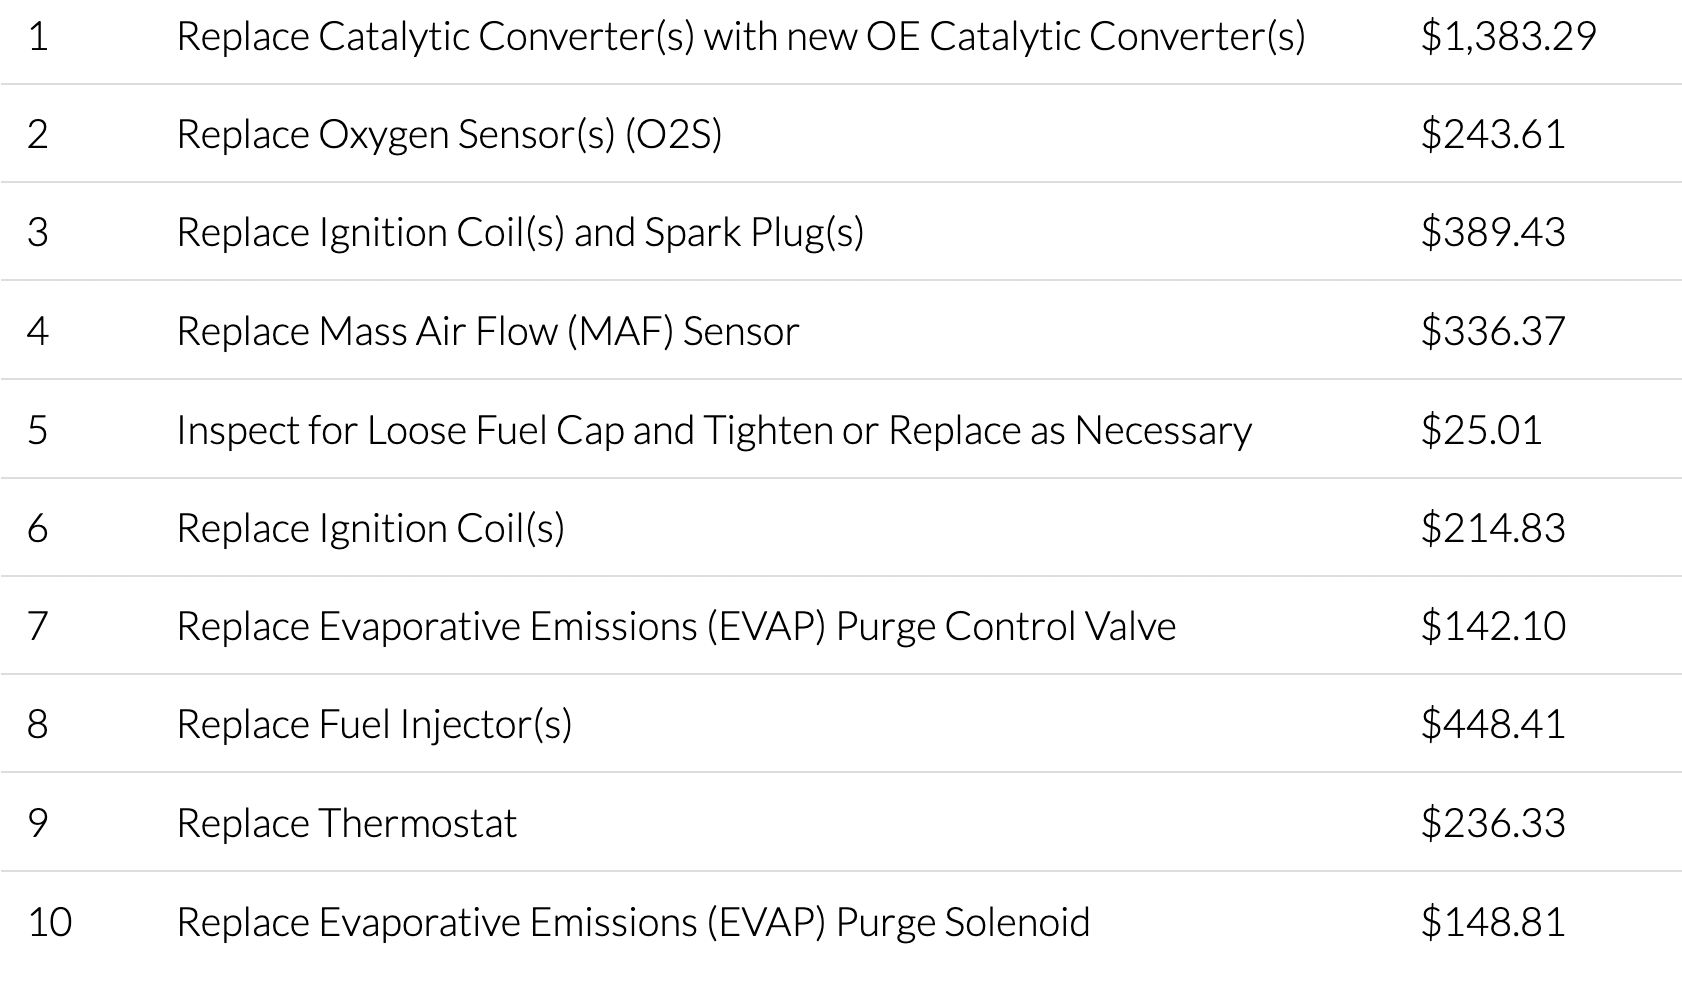The image size is (1682, 986).
Task: Select the $142.10 cost value
Action: click(1493, 626)
